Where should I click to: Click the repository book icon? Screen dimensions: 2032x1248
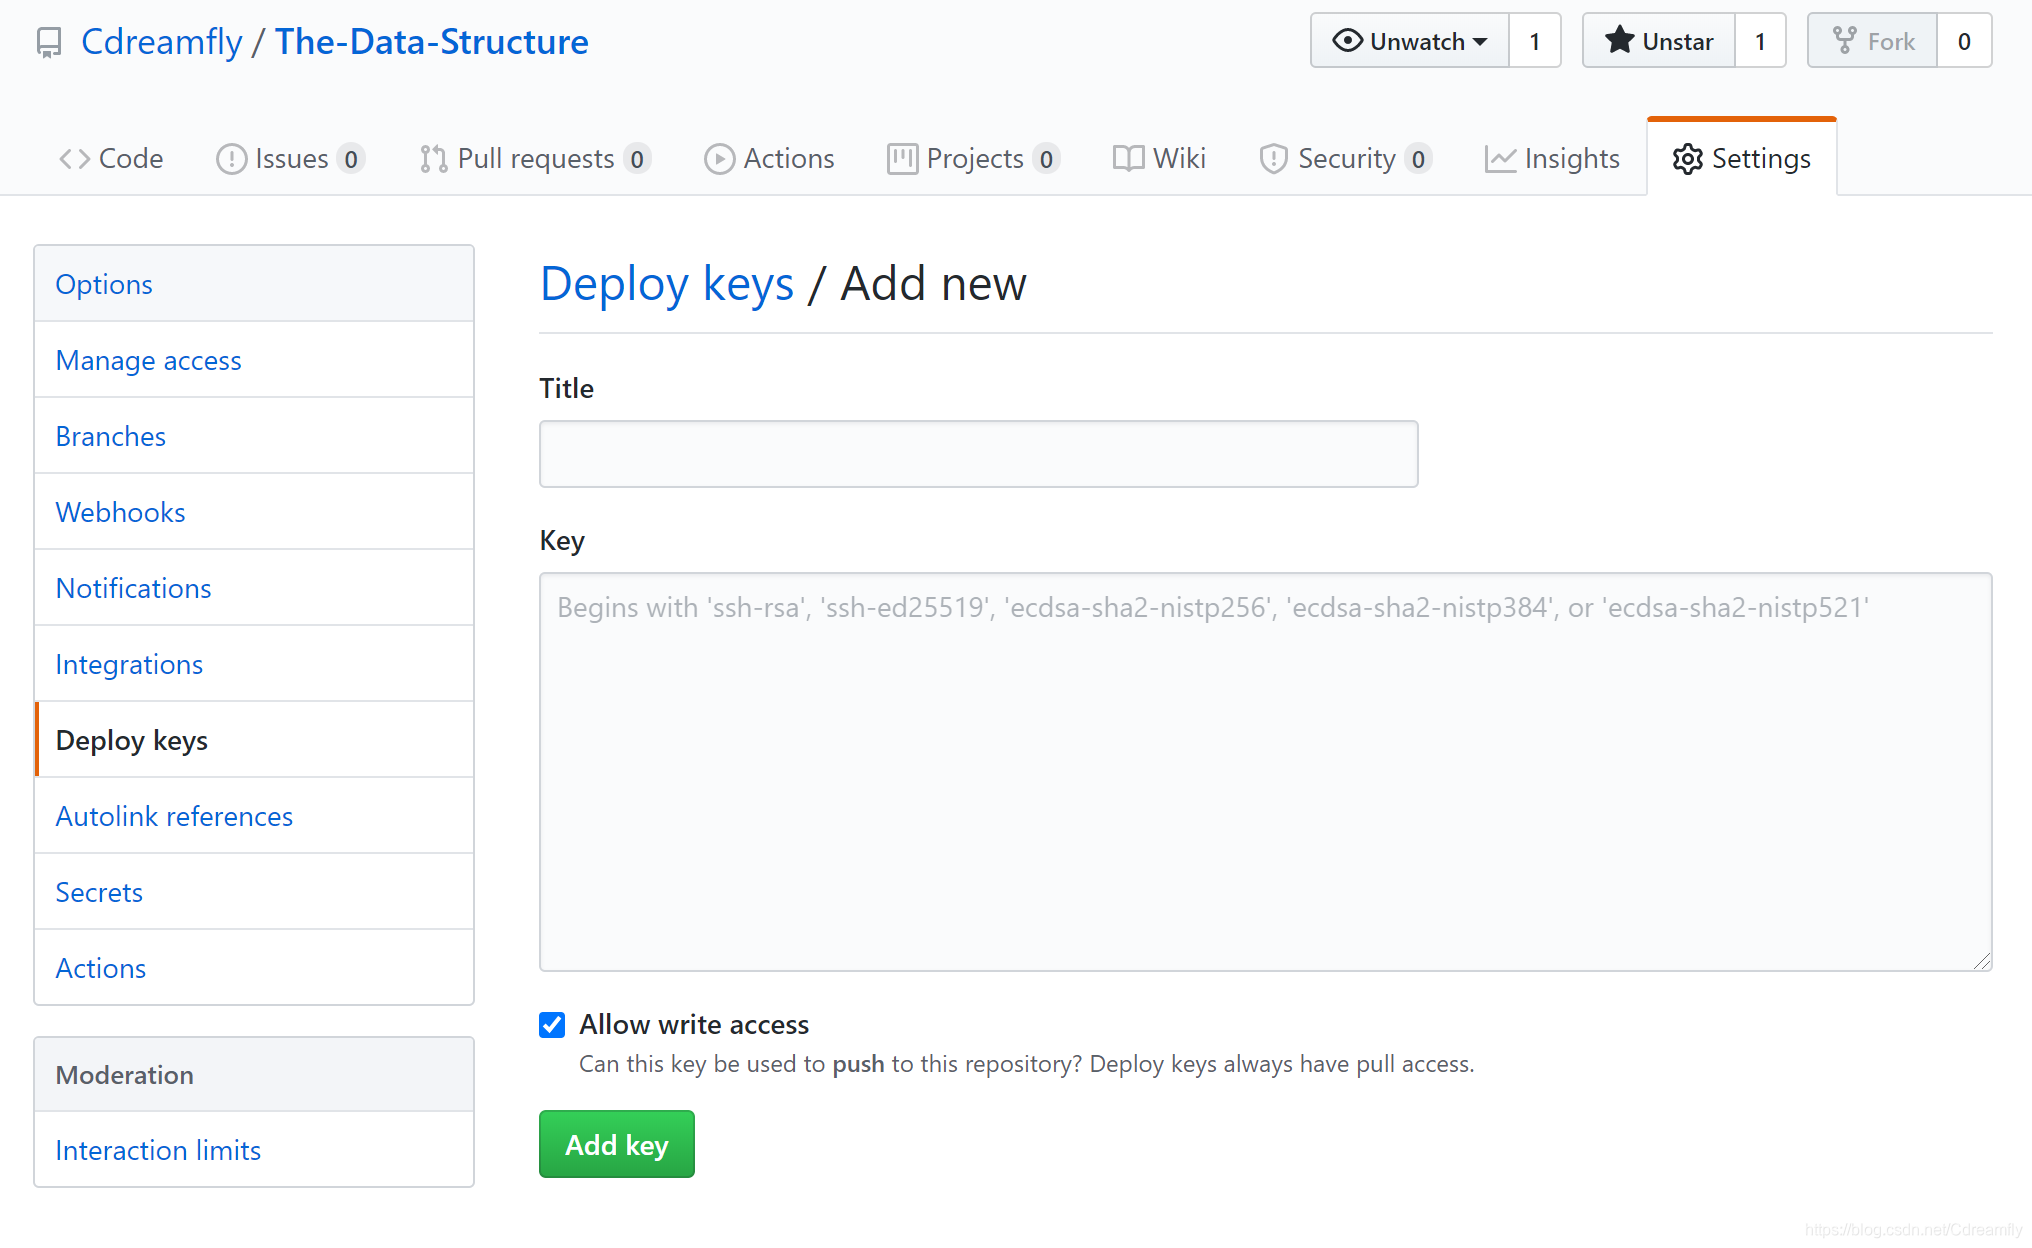48,42
